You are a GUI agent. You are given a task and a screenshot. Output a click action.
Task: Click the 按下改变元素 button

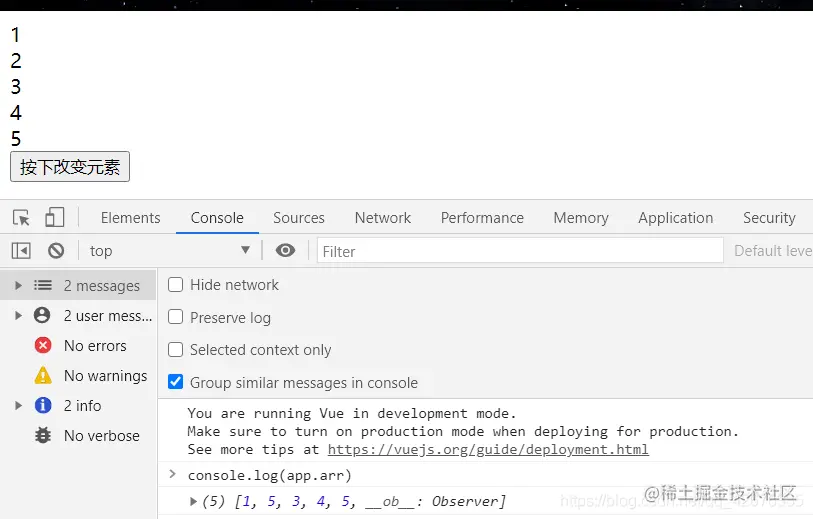(70, 166)
